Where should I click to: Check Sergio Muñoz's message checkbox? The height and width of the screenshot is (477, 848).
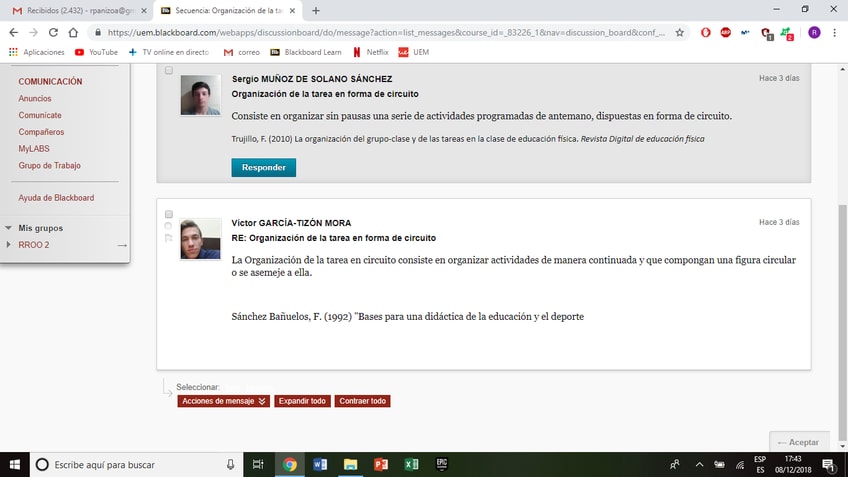pyautogui.click(x=169, y=70)
